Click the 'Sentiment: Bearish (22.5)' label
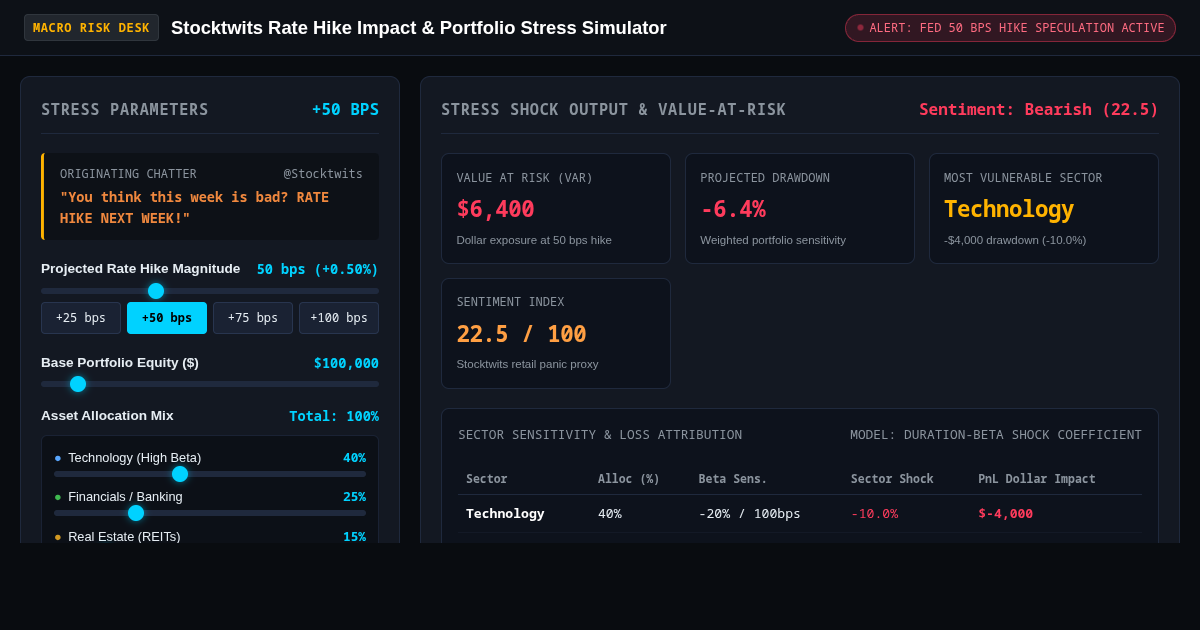This screenshot has height=630, width=1200. (1039, 110)
